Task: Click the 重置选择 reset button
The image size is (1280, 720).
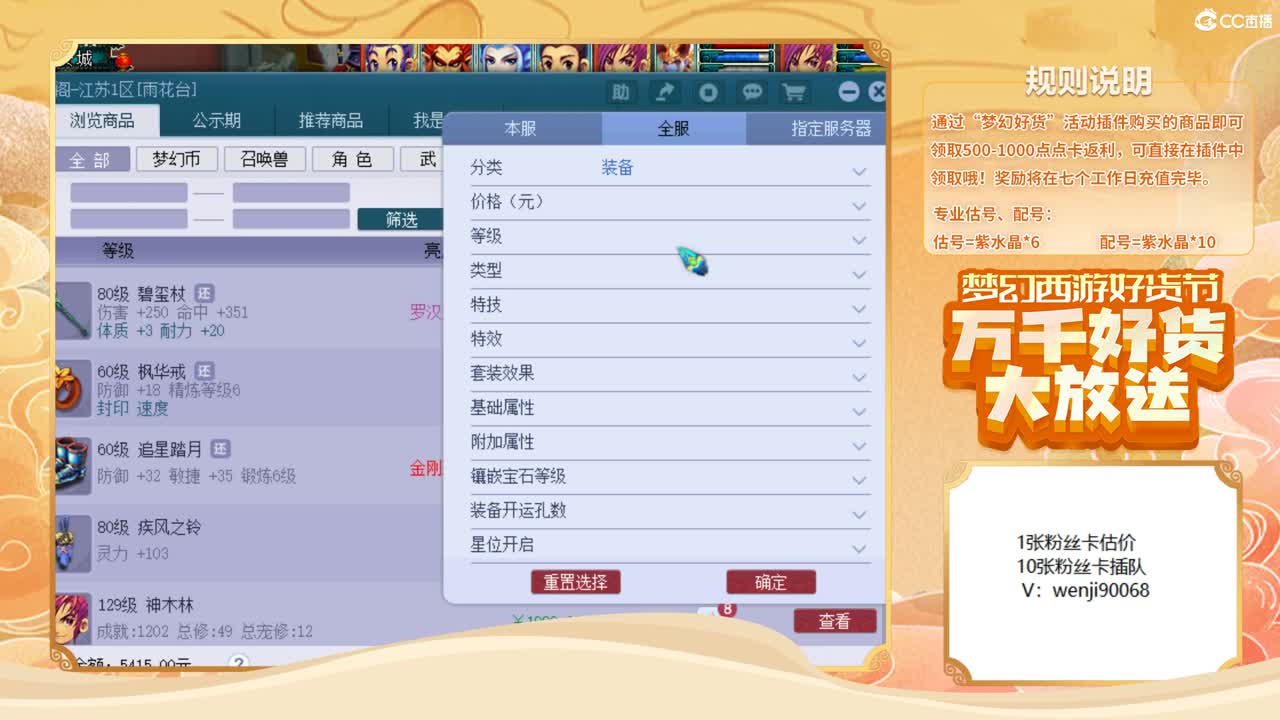Action: pos(575,582)
